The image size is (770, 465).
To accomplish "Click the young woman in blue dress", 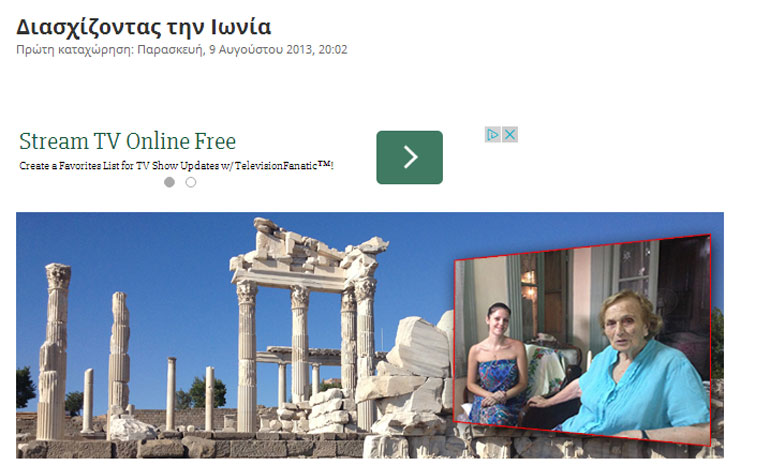I will (x=496, y=366).
